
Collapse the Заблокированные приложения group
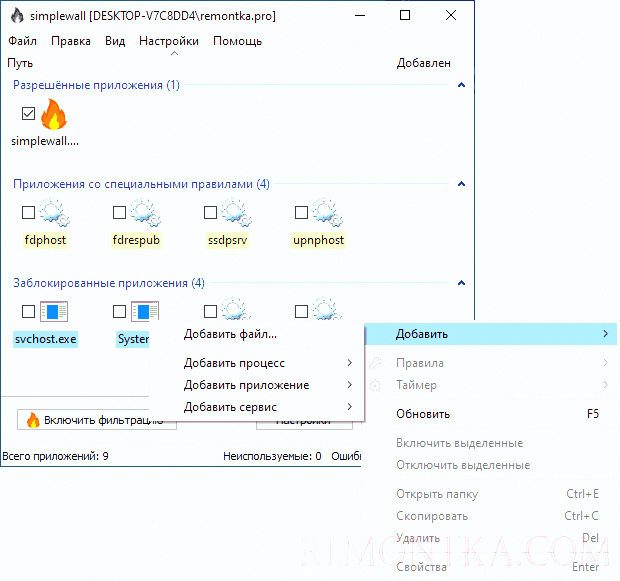tap(461, 284)
